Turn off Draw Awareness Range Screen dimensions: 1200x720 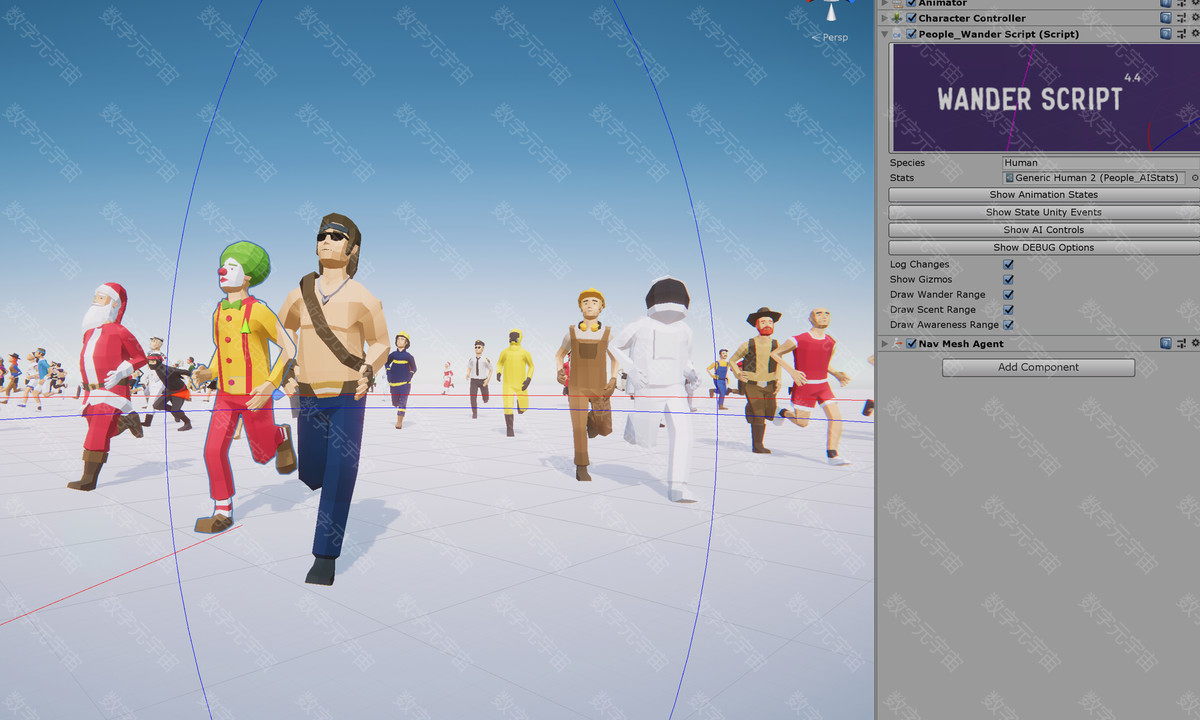(x=1008, y=325)
